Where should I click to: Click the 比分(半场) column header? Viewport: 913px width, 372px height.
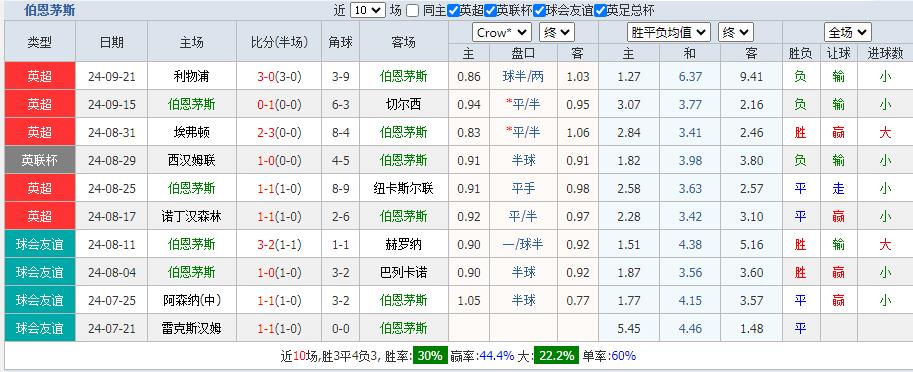pos(279,42)
